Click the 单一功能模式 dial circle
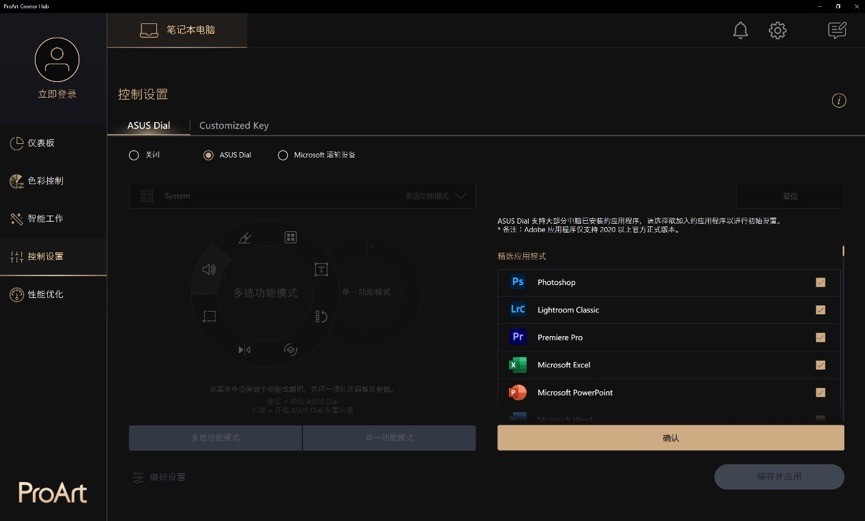This screenshot has height=521, width=865. coord(366,292)
